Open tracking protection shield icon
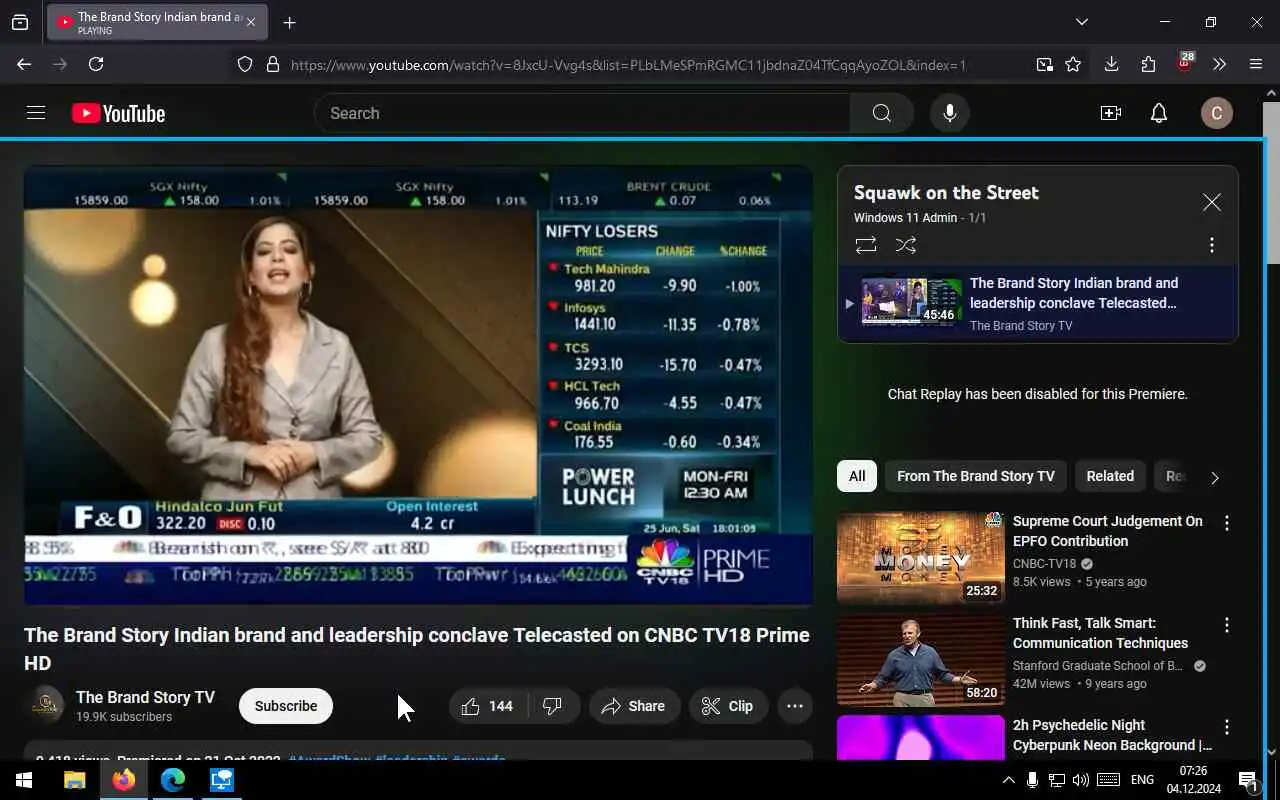1280x800 pixels. pos(245,64)
